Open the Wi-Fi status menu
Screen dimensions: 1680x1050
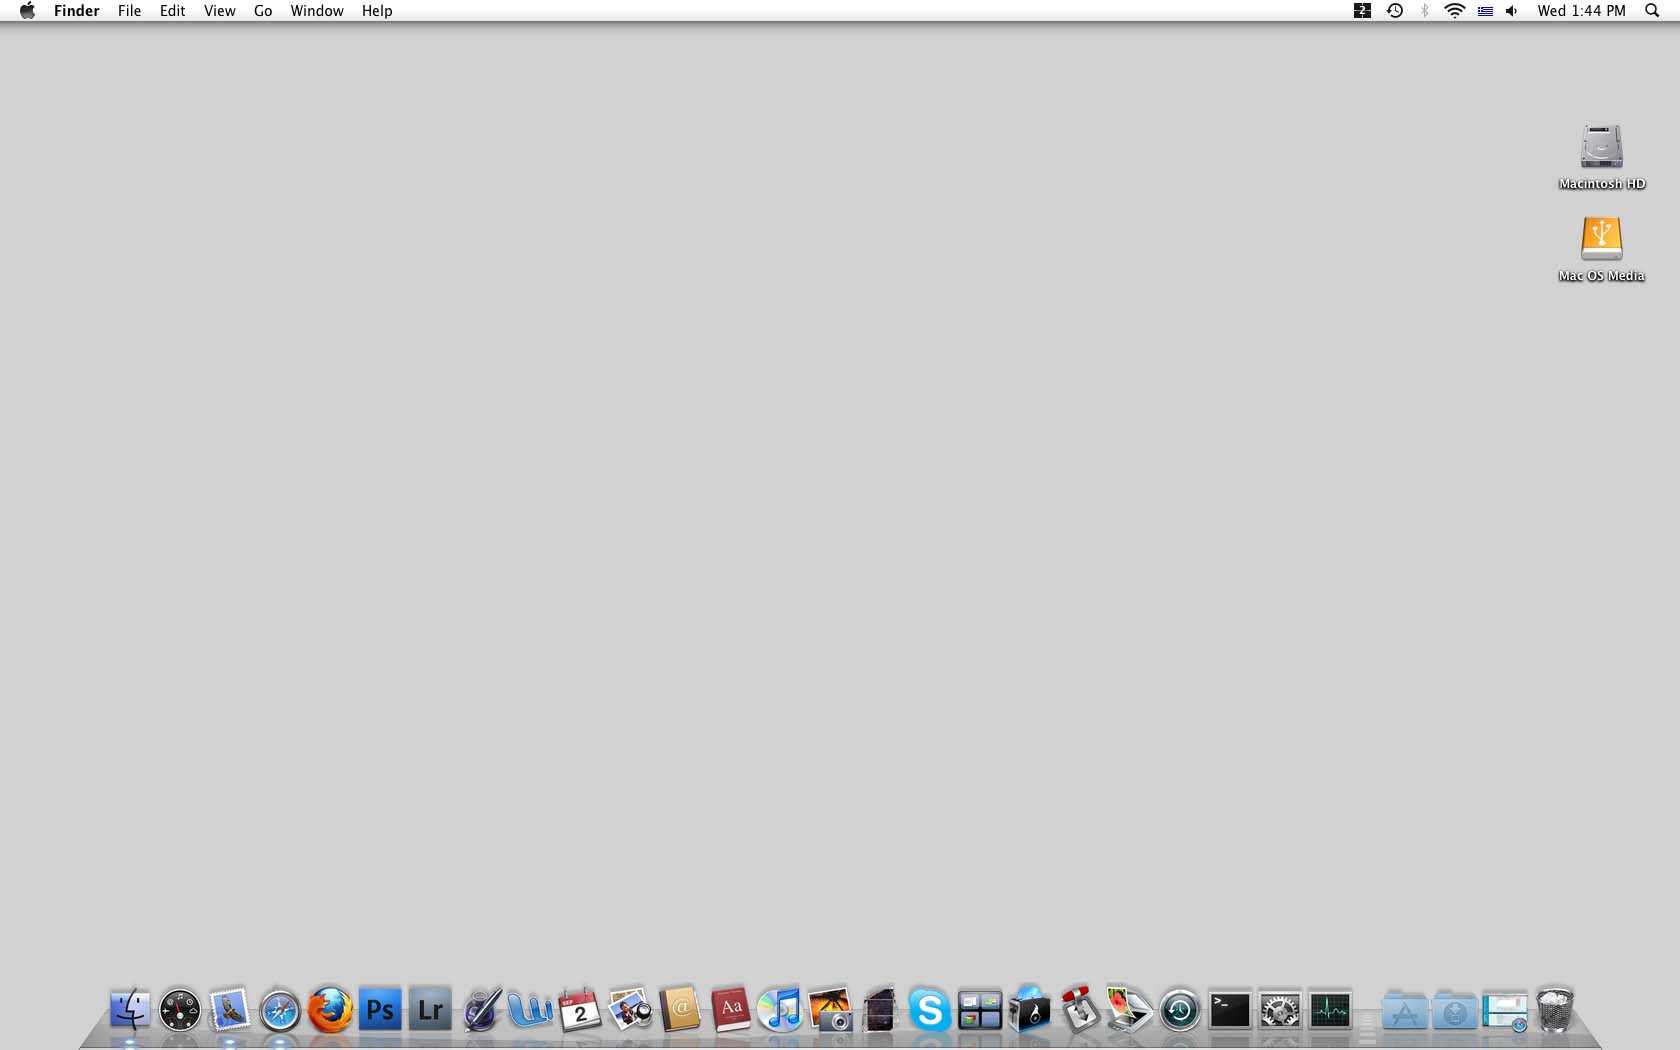pos(1455,11)
